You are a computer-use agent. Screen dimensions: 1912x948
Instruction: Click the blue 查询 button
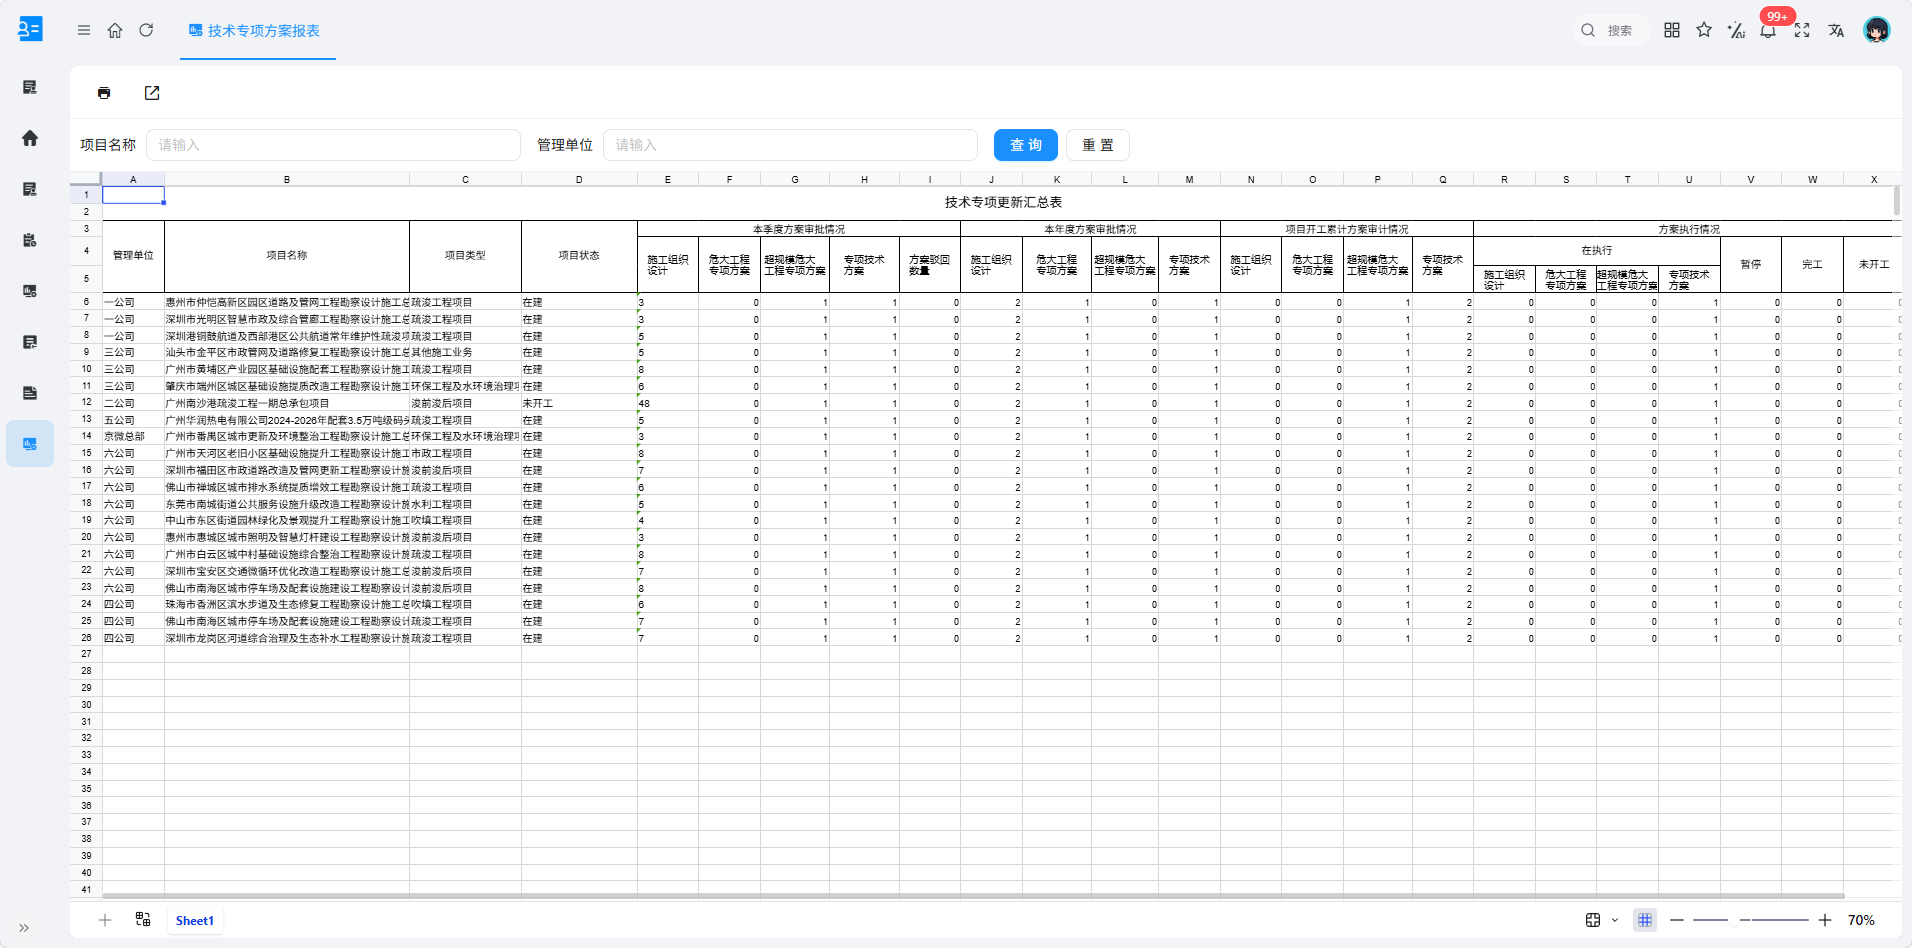[1026, 145]
